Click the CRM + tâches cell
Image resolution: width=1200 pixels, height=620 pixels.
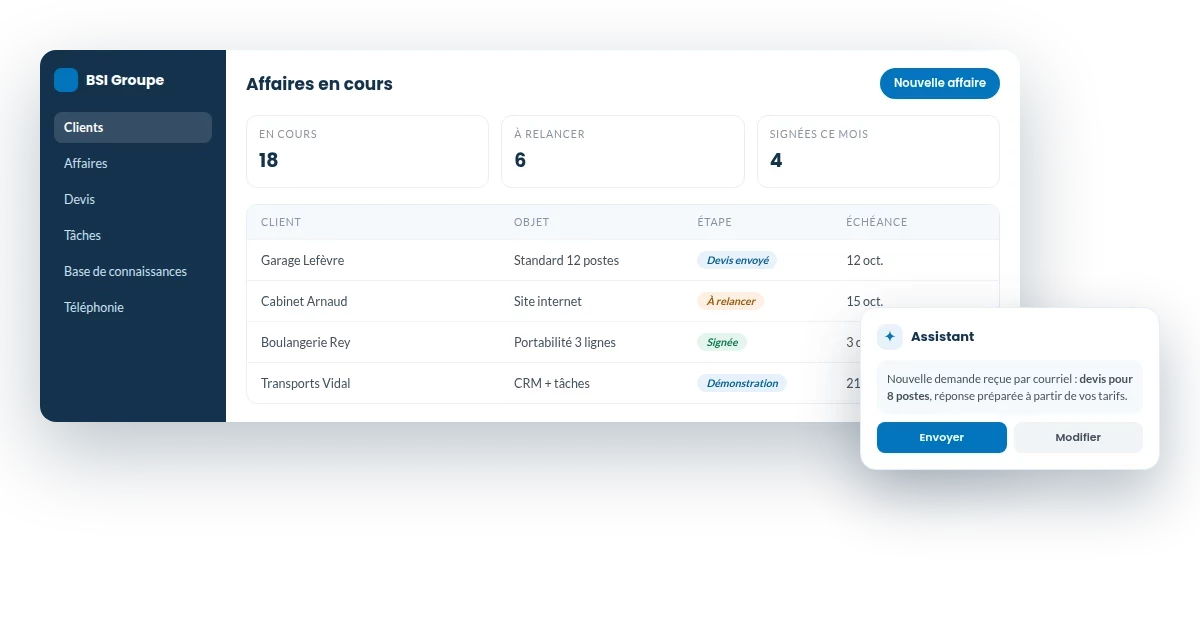coord(552,383)
